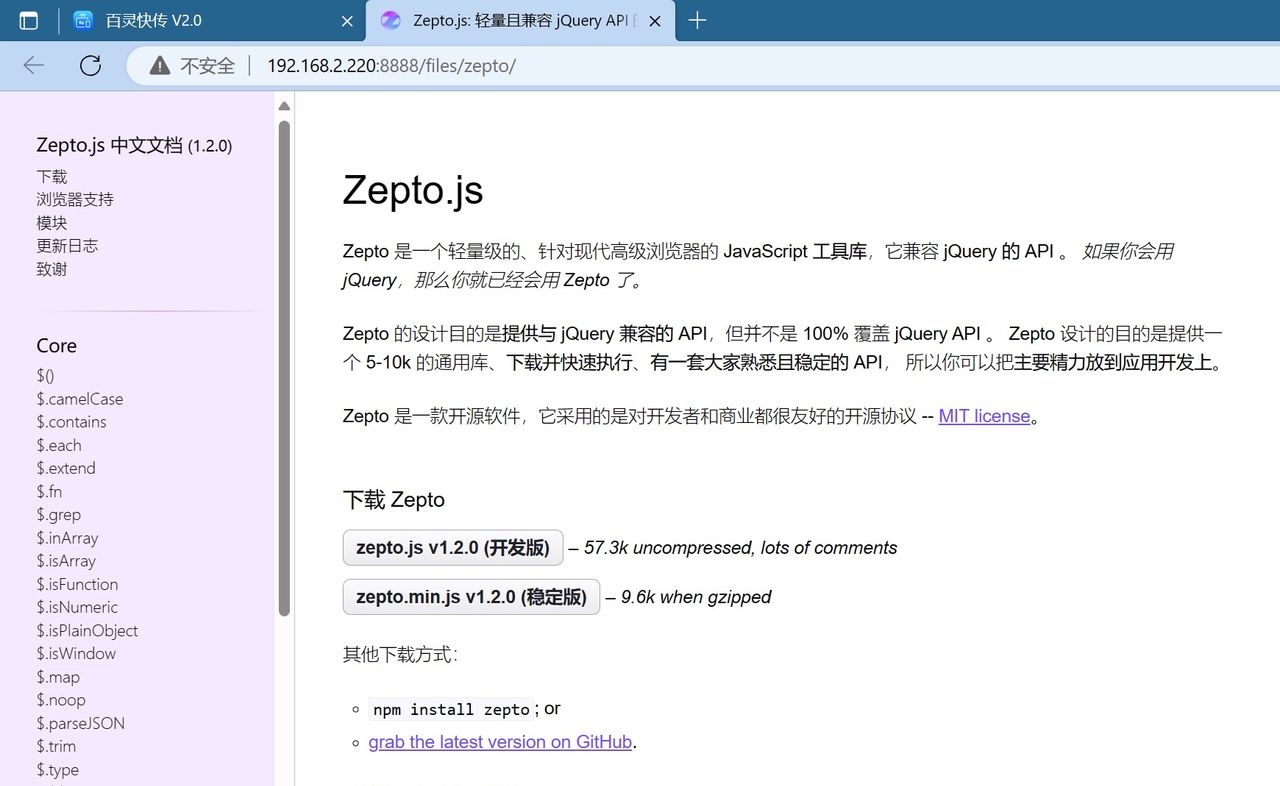
Task: Click the 下载 Zepto section heading
Action: pyautogui.click(x=394, y=500)
